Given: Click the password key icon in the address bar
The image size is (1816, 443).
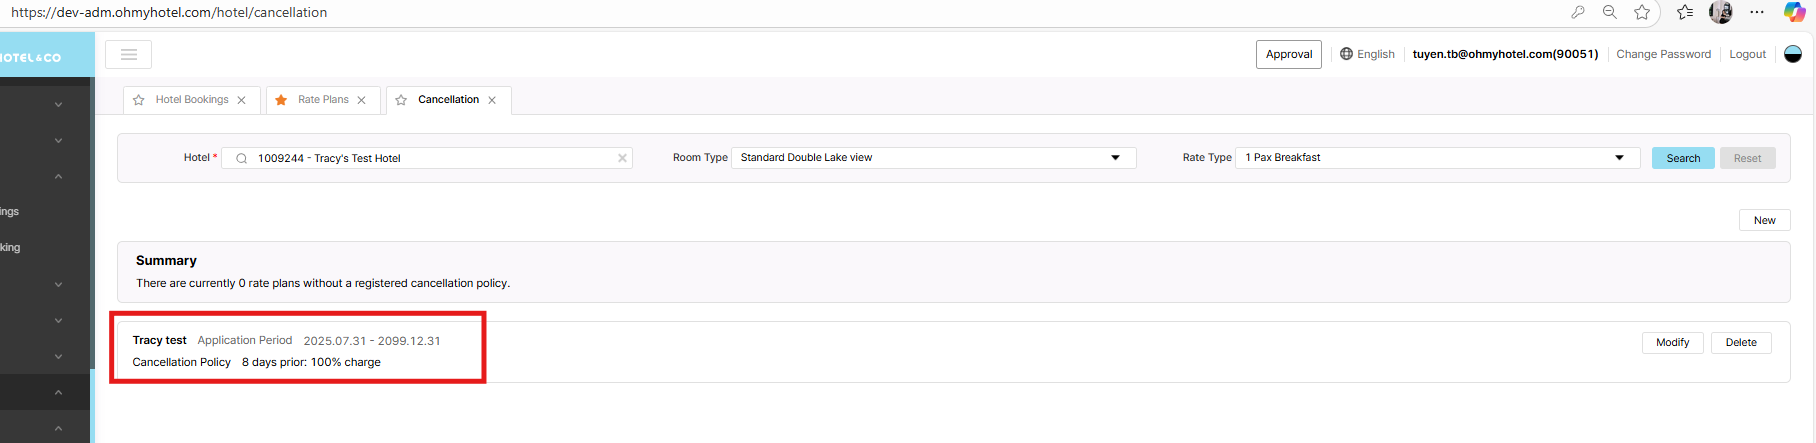Looking at the screenshot, I should click(x=1578, y=12).
